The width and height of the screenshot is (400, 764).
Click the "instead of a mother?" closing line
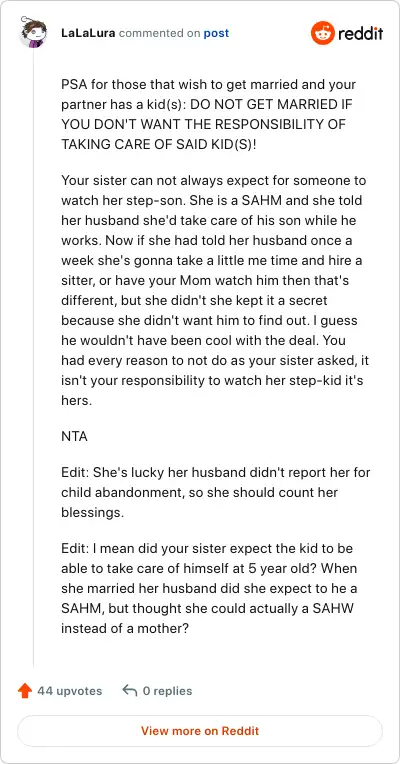coord(125,628)
